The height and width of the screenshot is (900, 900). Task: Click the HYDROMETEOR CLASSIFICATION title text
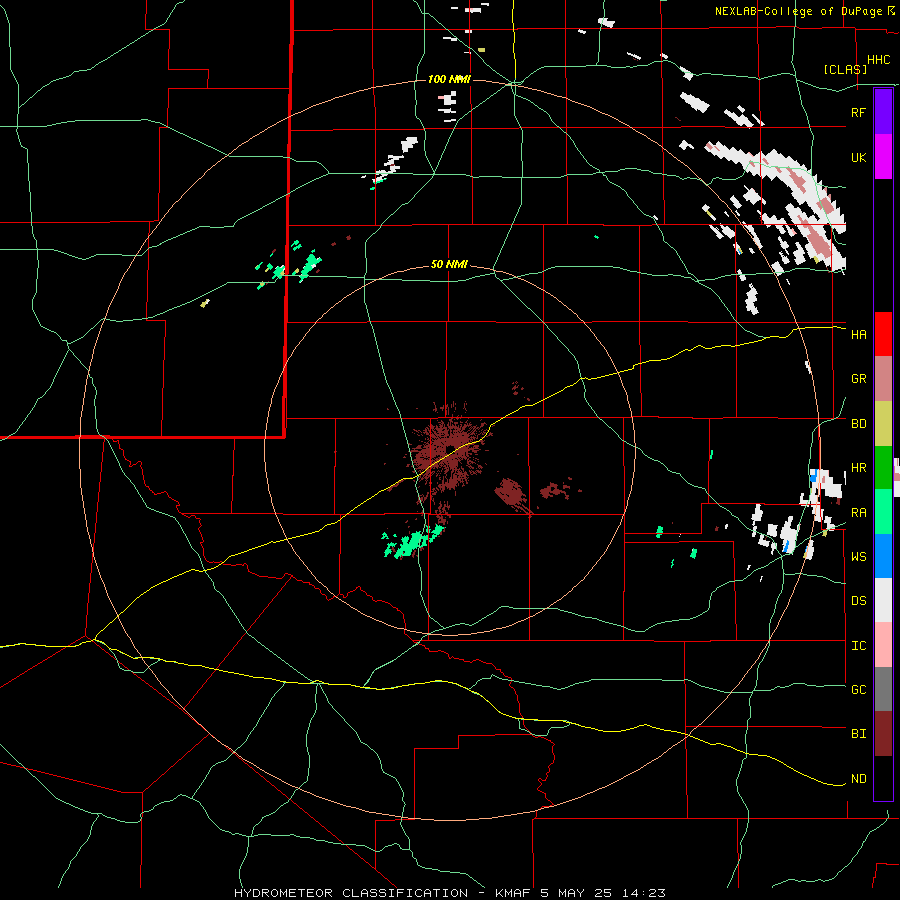point(351,893)
